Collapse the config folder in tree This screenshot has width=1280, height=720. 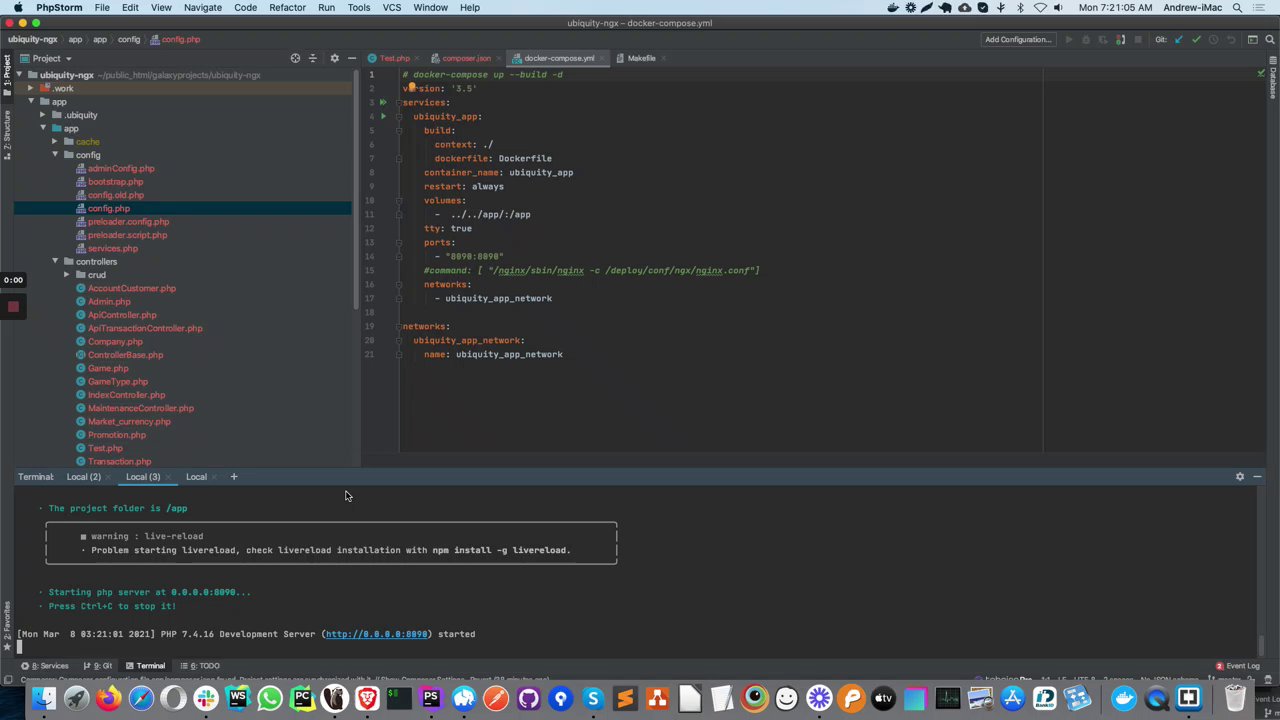pos(55,155)
